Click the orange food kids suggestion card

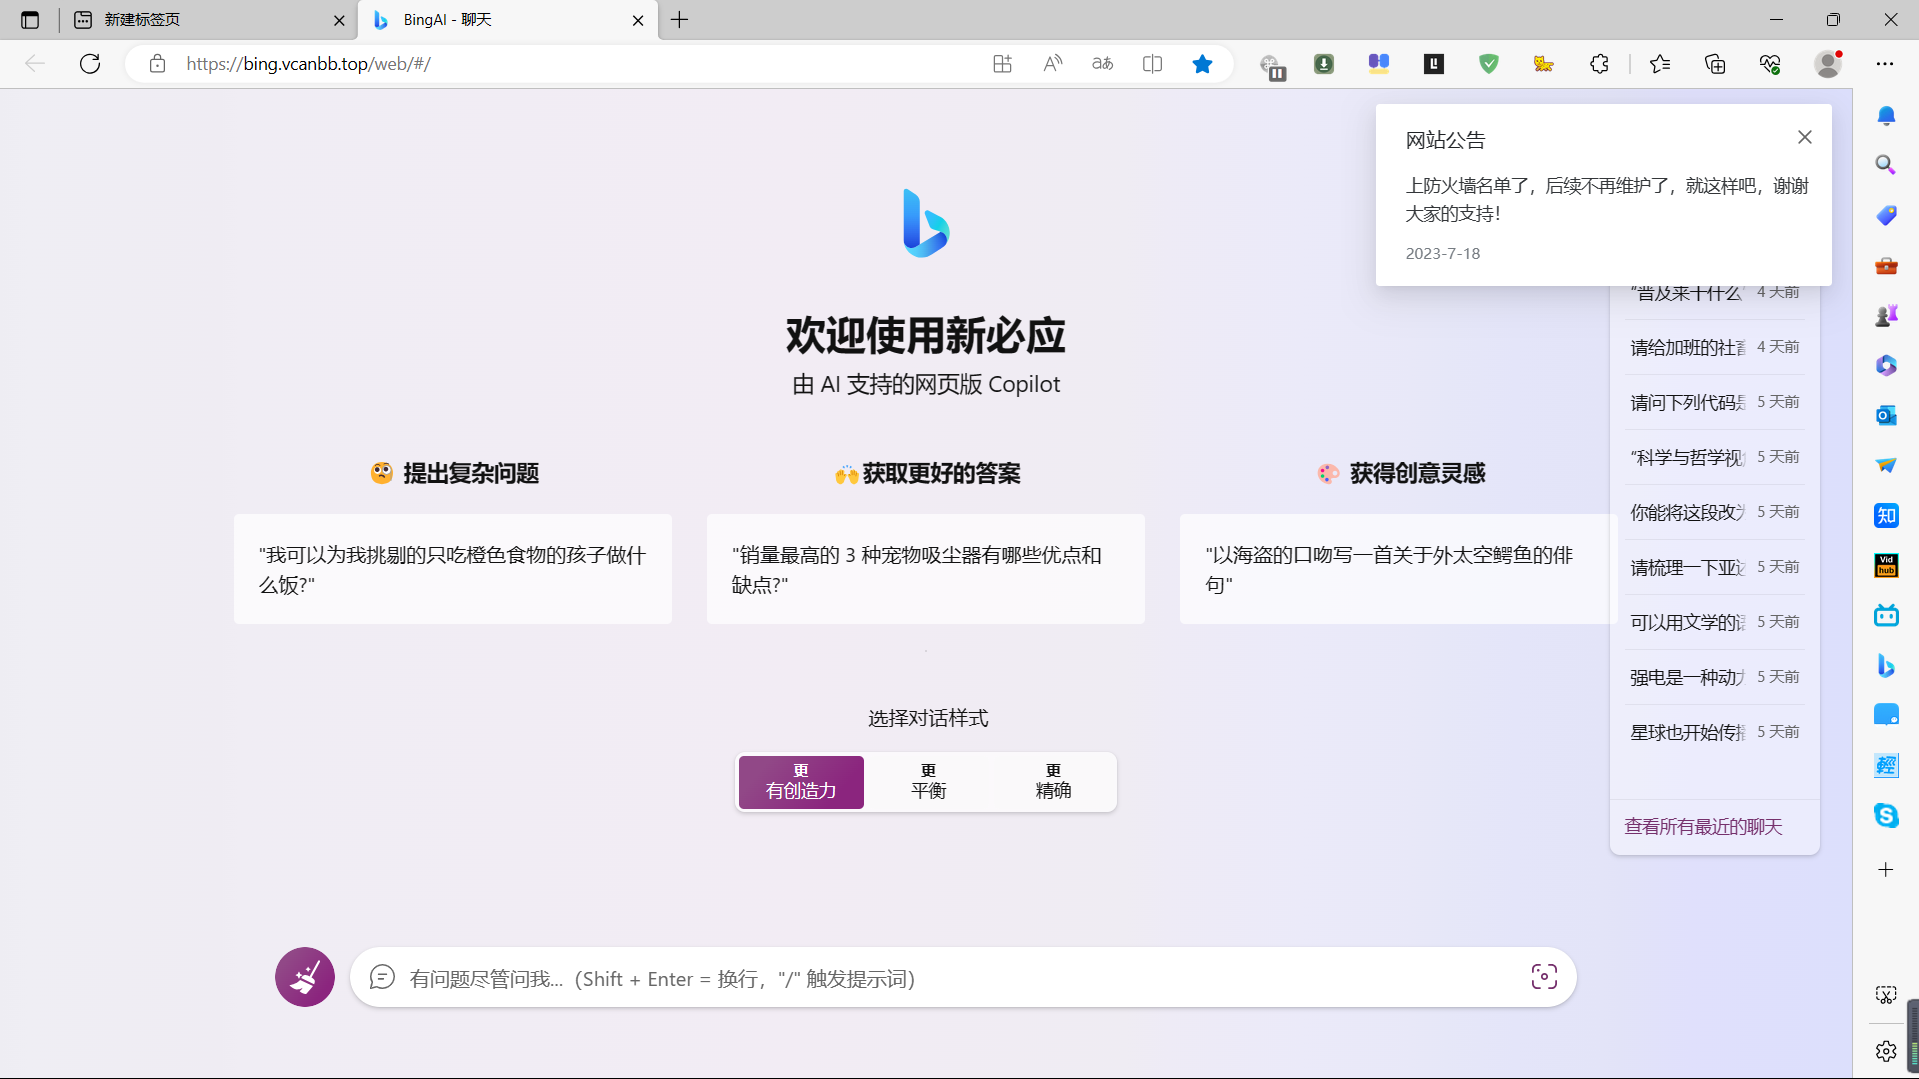(453, 569)
